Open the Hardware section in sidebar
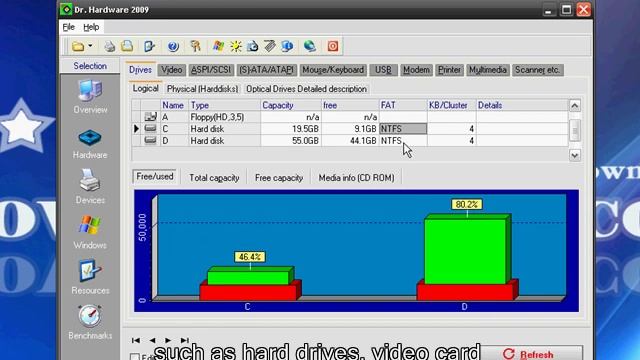The height and width of the screenshot is (360, 640). (90, 144)
